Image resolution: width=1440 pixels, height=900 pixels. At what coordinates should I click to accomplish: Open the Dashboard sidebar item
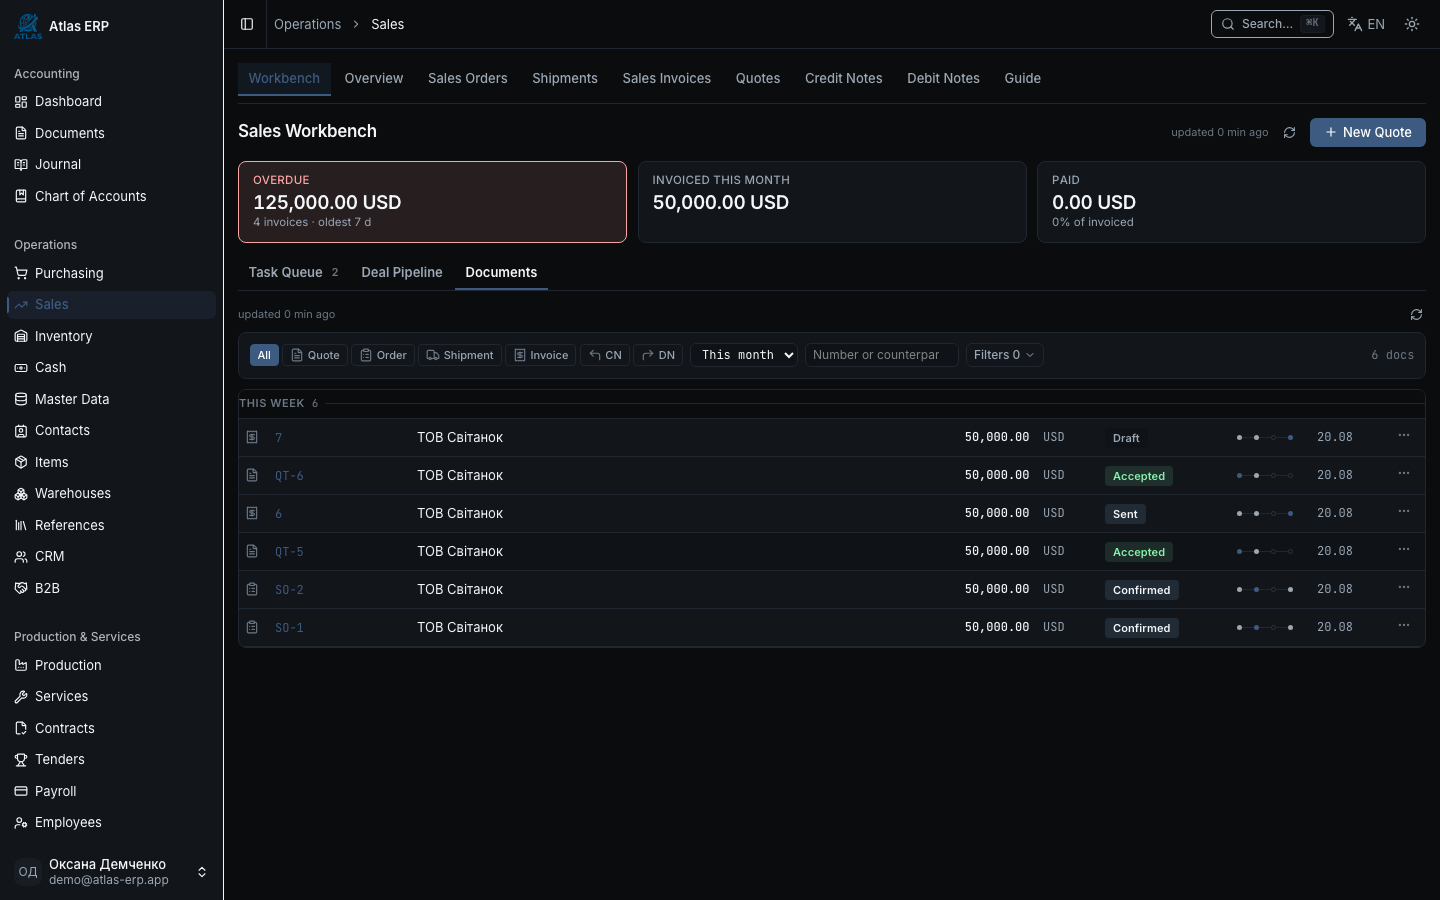[x=111, y=101]
